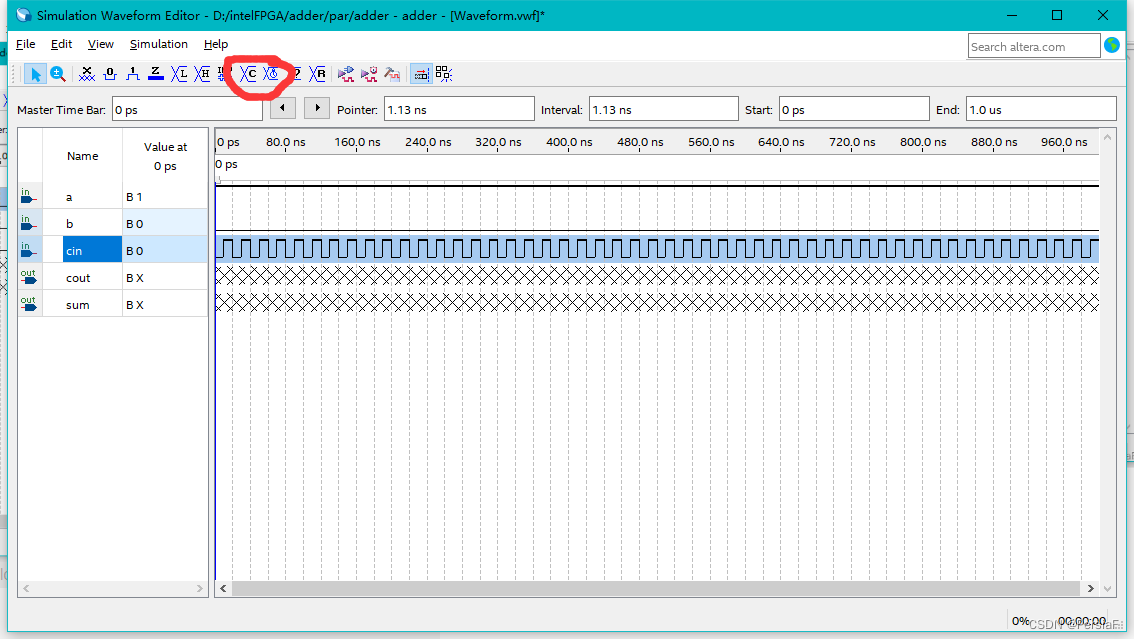
Task: Click the 480.0 ns ruler mark
Action: pyautogui.click(x=640, y=142)
